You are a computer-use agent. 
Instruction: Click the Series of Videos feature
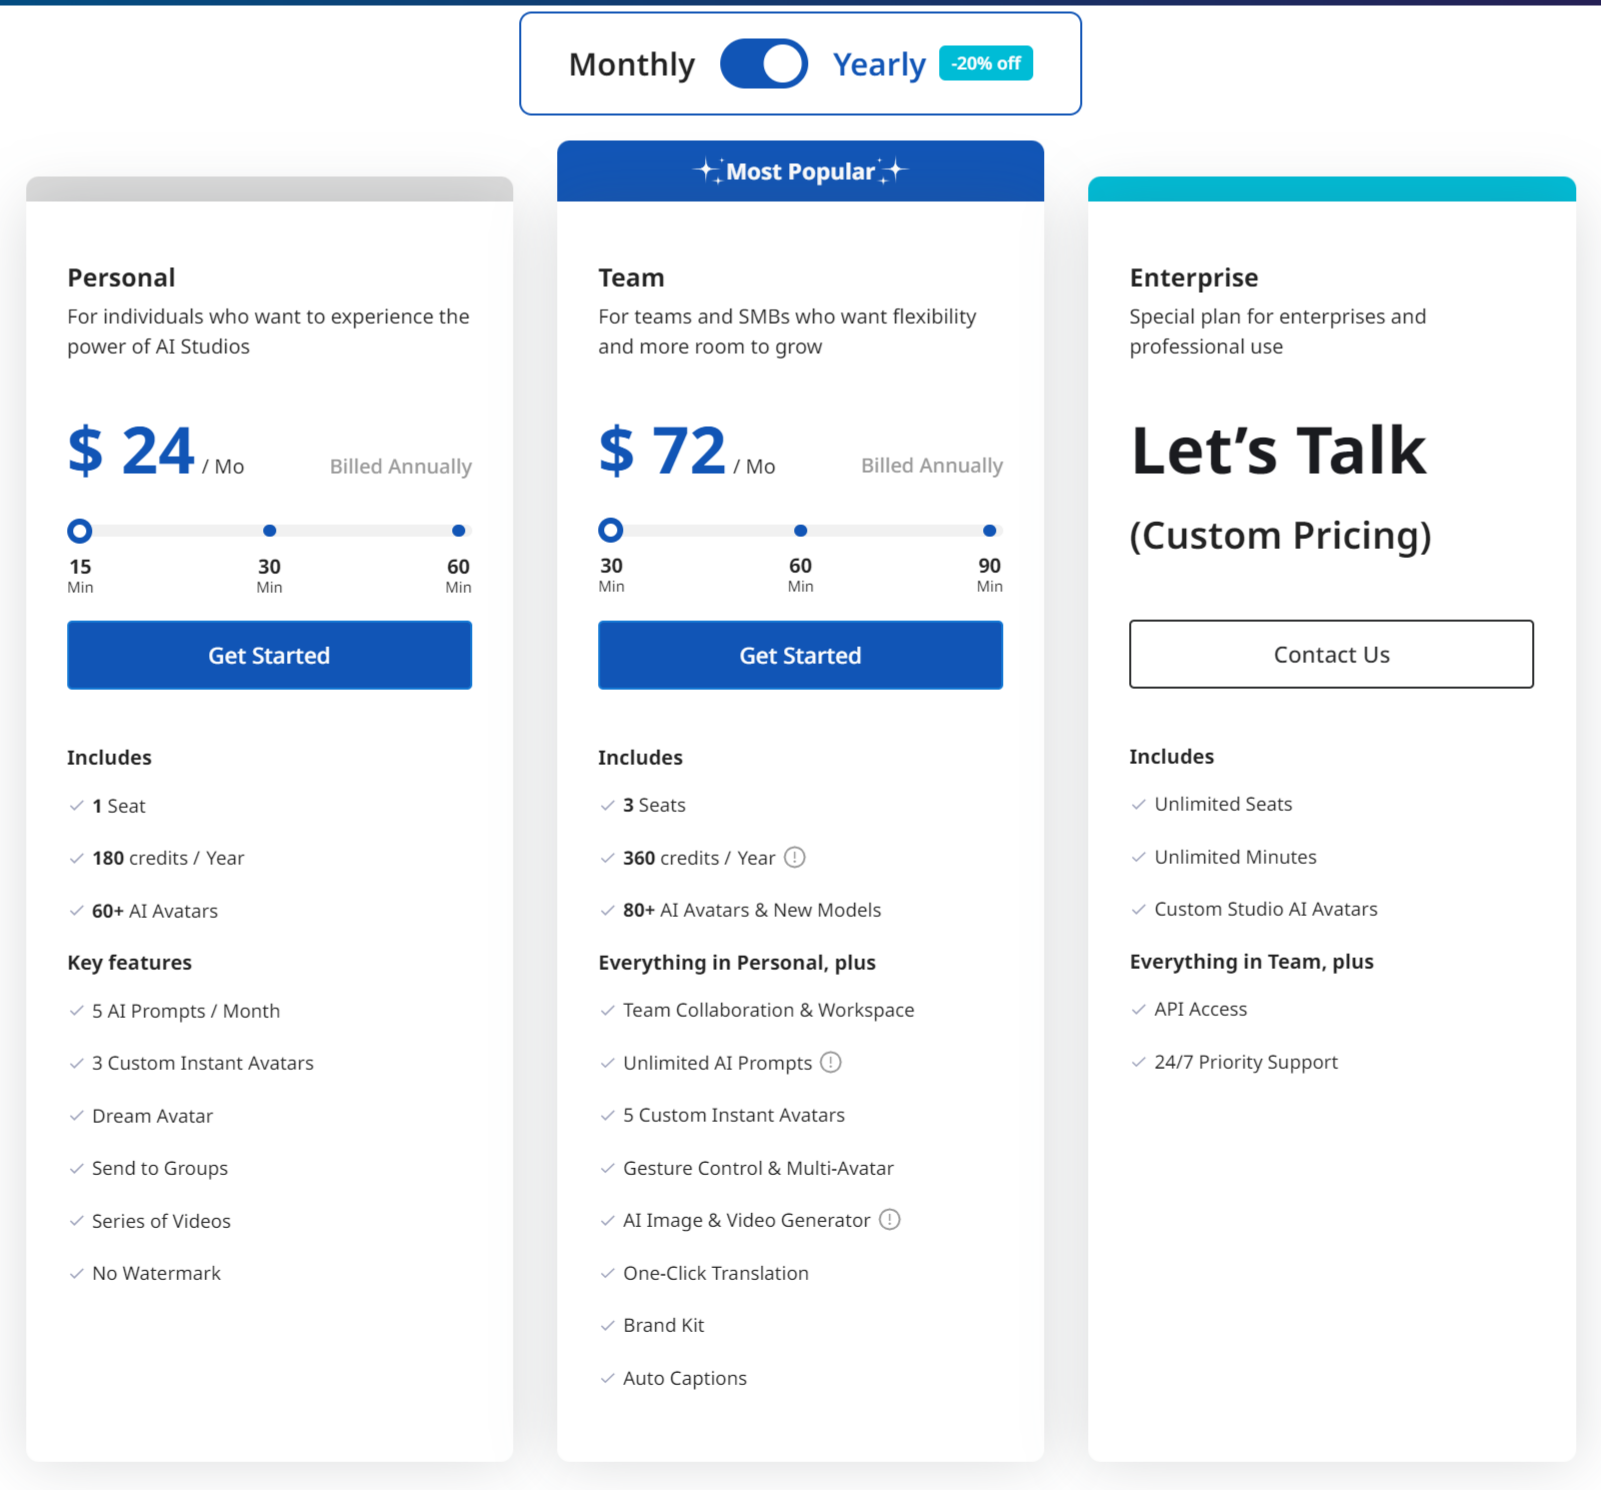(x=161, y=1221)
